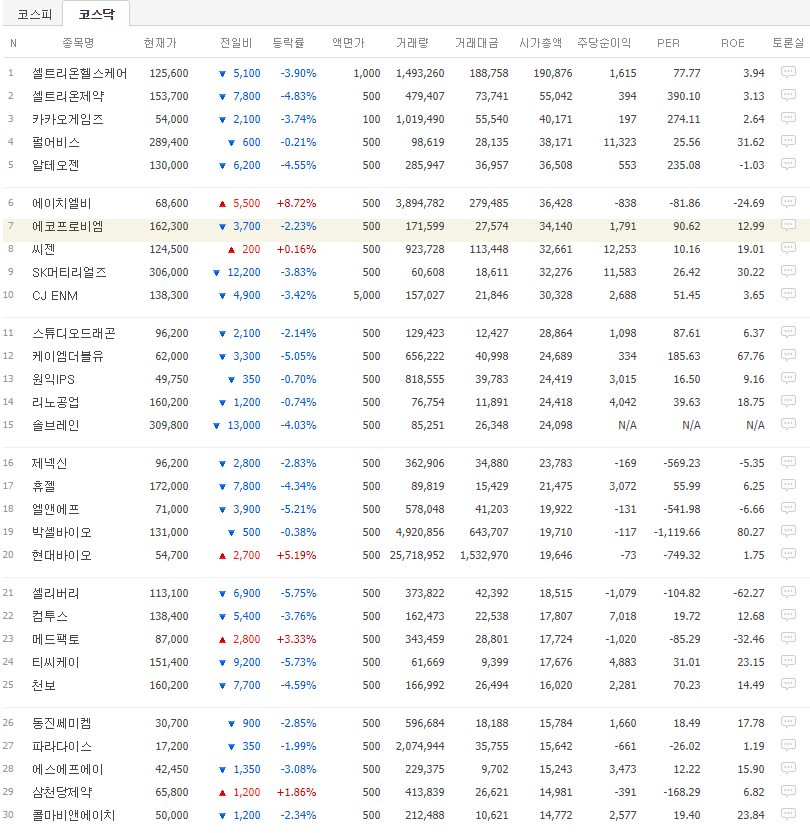Open discussion icon for 케이엠더블유

point(788,355)
